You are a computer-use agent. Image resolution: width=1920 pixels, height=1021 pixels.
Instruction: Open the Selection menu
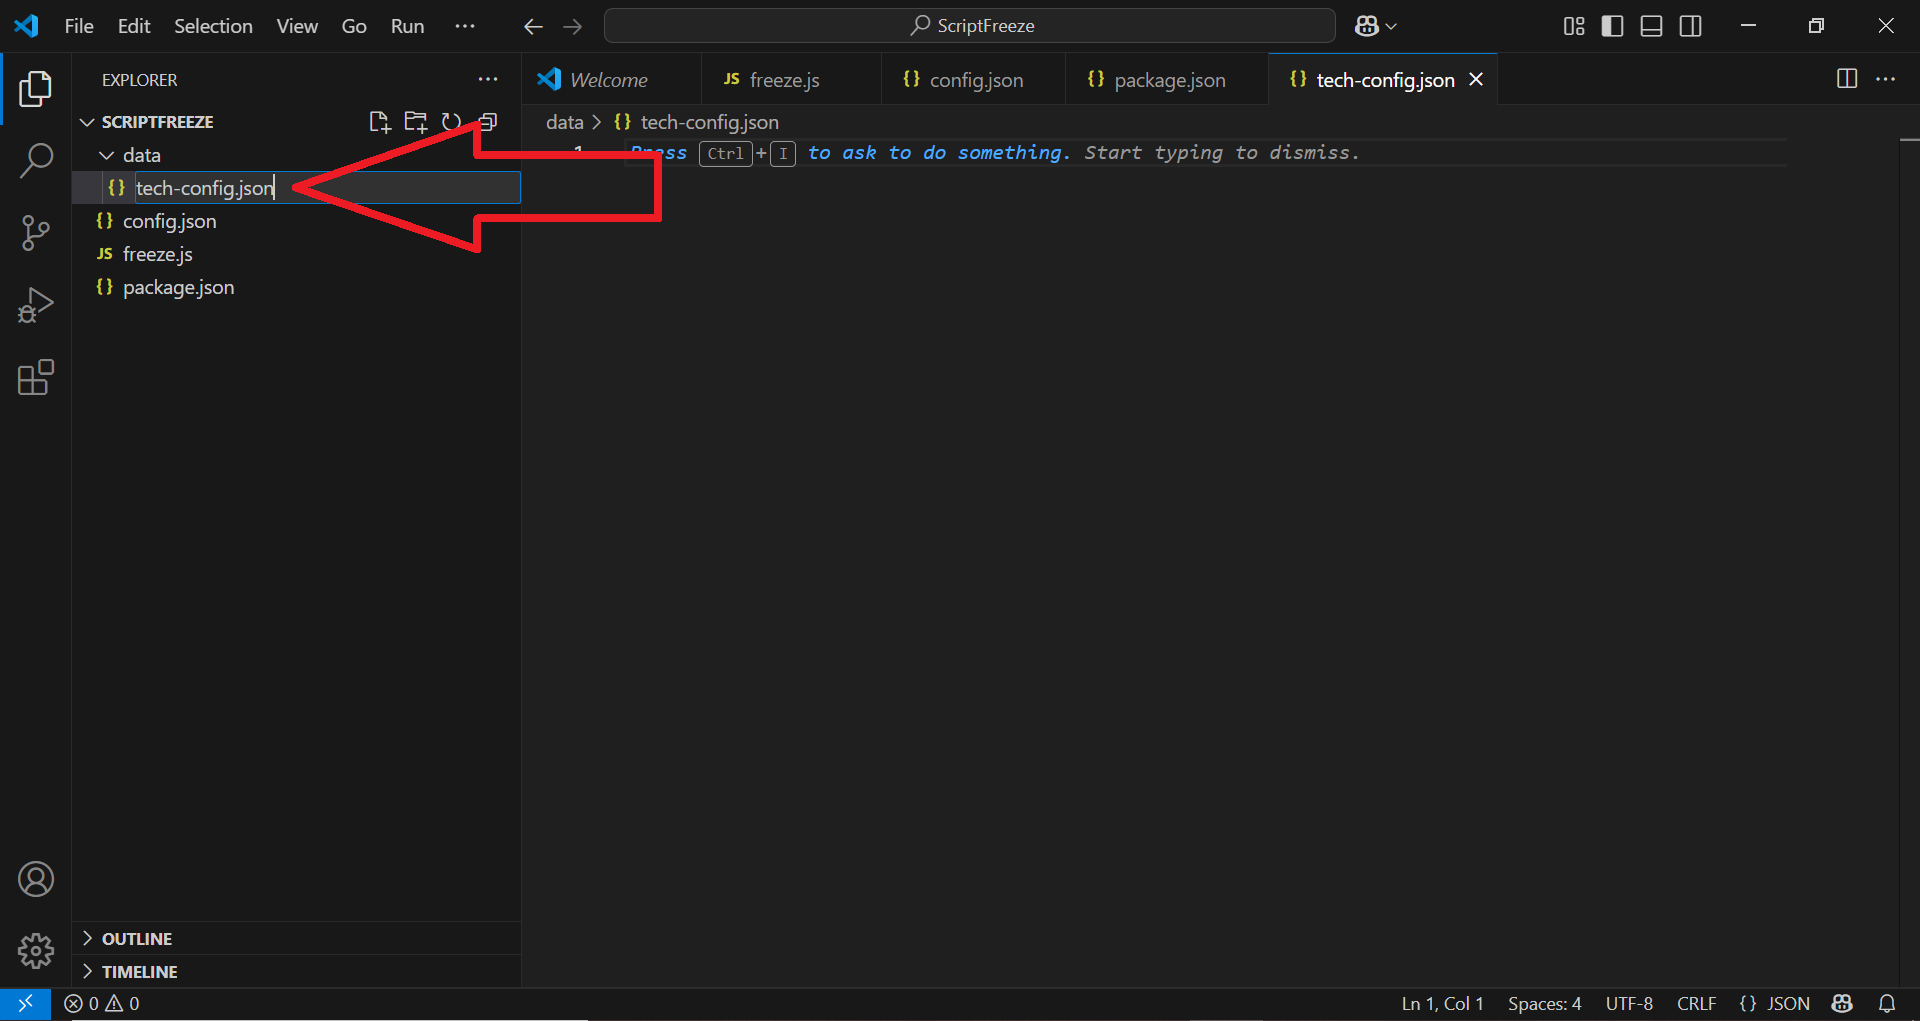(x=213, y=26)
